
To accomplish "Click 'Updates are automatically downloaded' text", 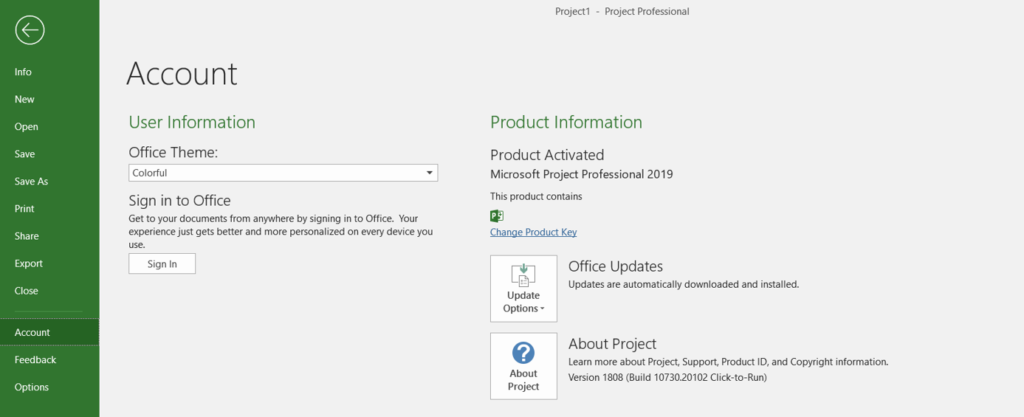I will point(684,285).
